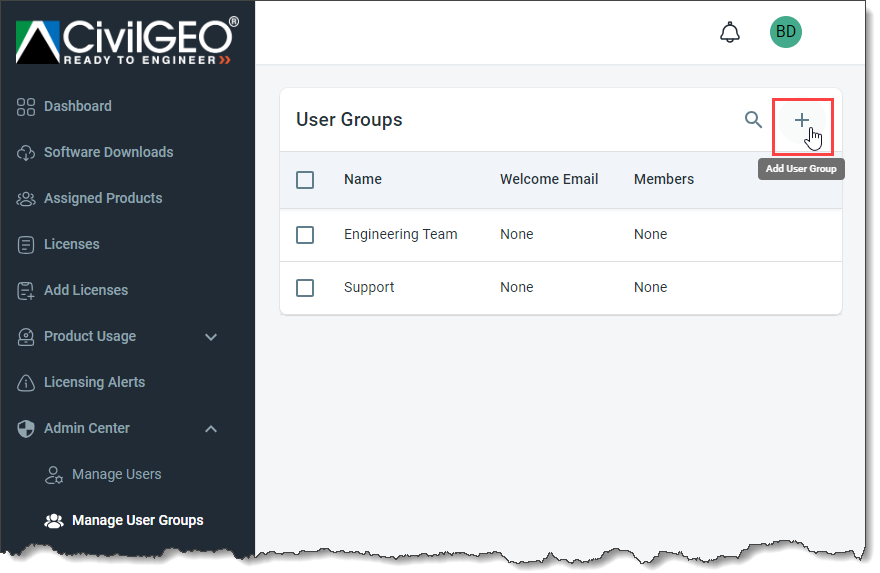Expand the Product Usage chevron
Image resolution: width=880 pixels, height=573 pixels.
tap(211, 337)
